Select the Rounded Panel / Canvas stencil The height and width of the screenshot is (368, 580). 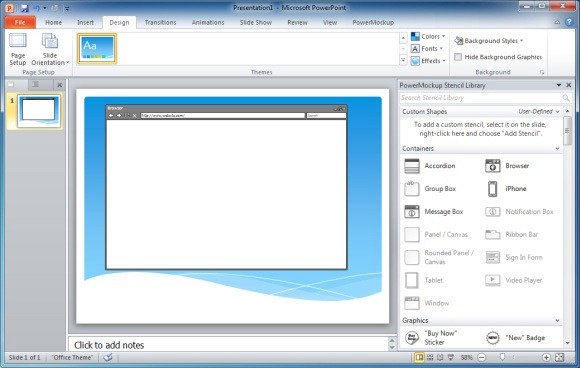(x=439, y=257)
